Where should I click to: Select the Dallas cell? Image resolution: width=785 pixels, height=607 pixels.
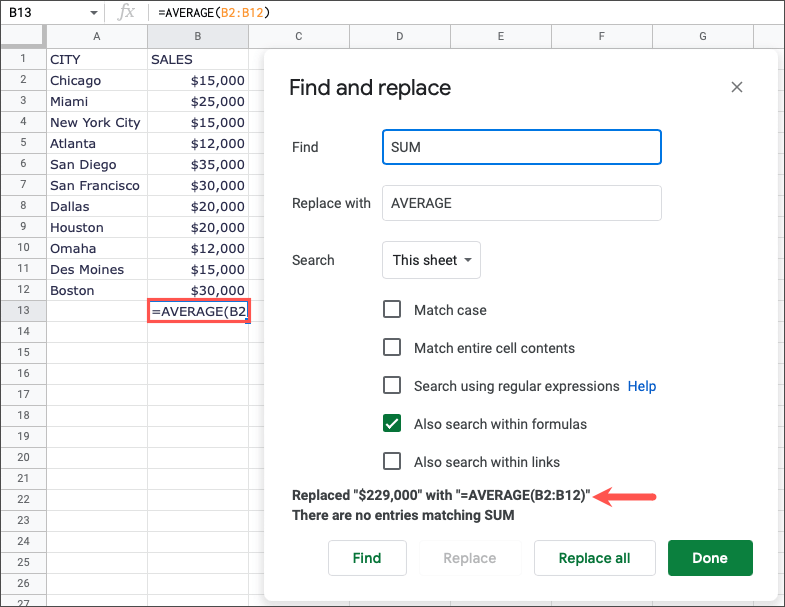click(97, 206)
